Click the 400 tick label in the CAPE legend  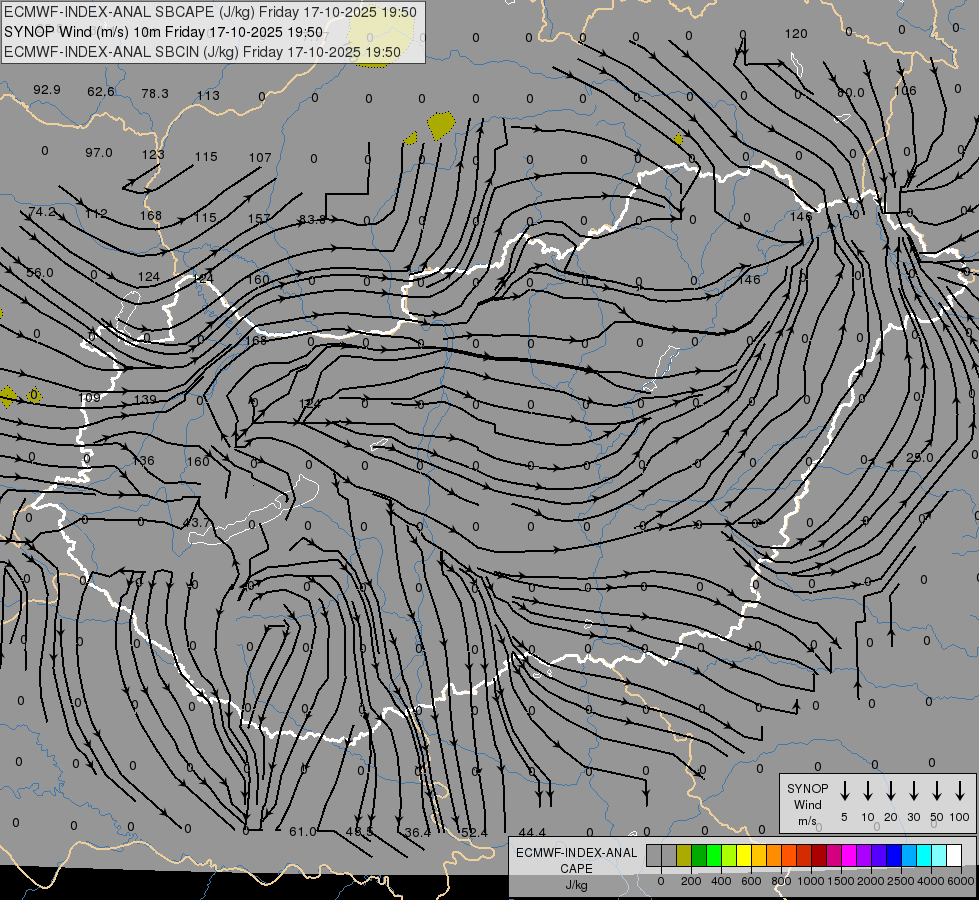pos(721,881)
